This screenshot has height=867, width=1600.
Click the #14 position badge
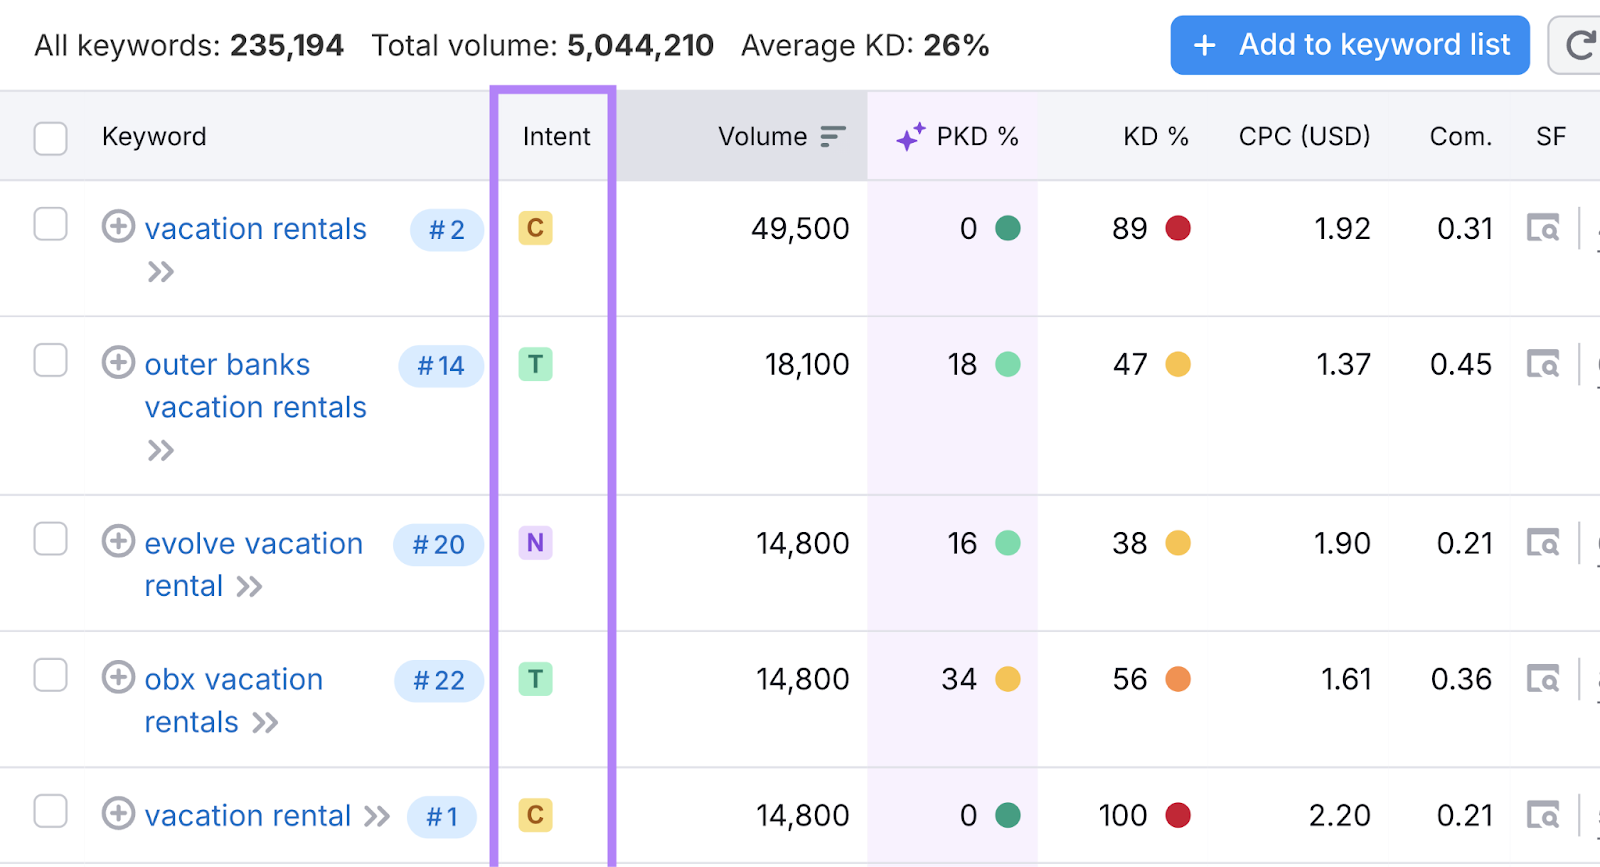(441, 366)
